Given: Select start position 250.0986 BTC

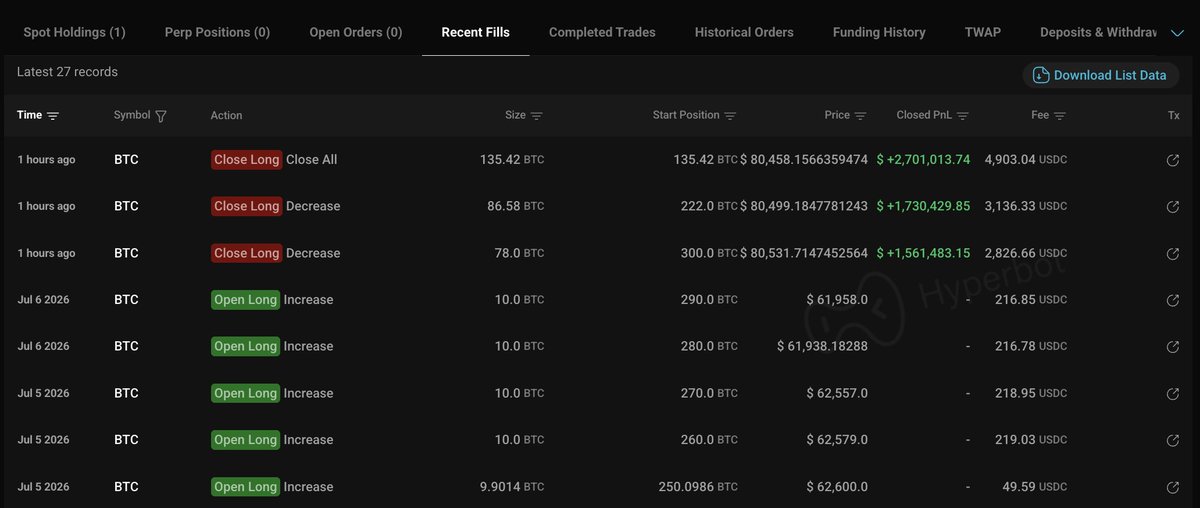Looking at the screenshot, I should (698, 487).
